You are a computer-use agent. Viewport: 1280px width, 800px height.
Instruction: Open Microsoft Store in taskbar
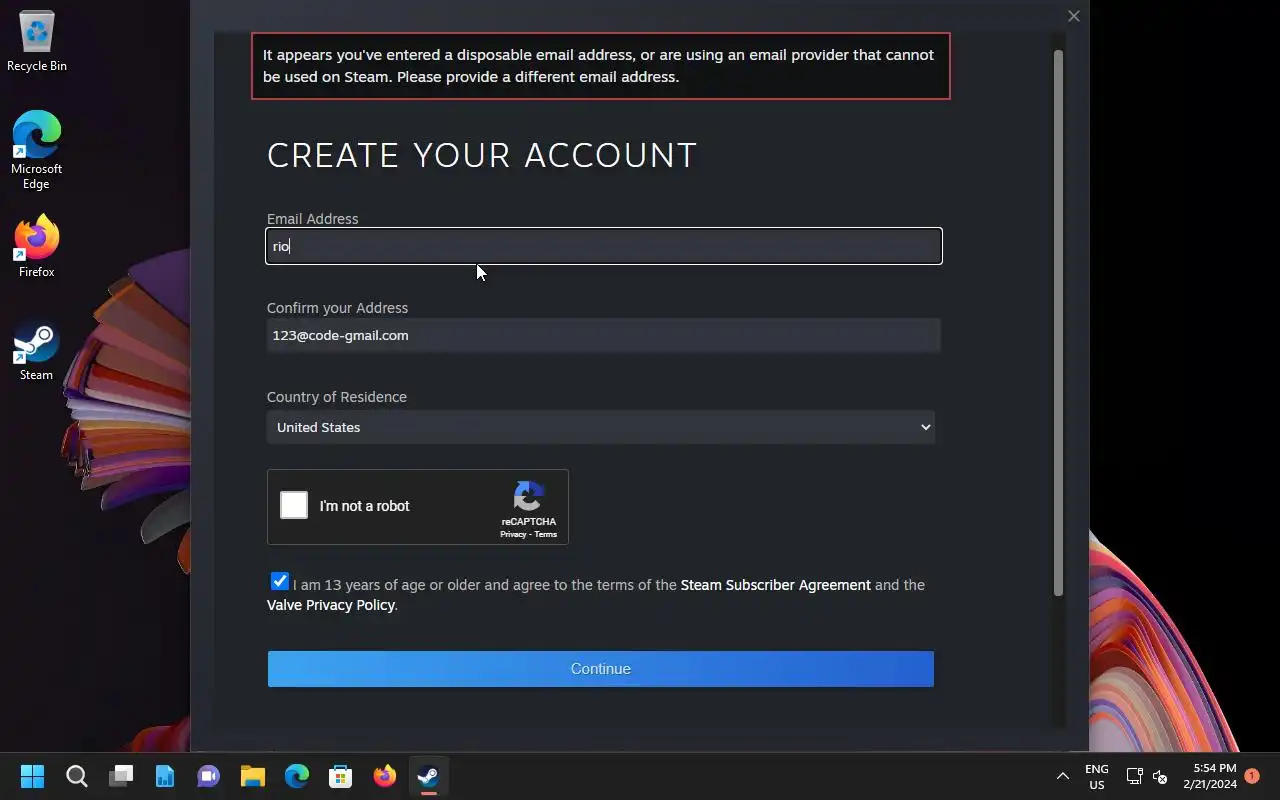pos(341,776)
